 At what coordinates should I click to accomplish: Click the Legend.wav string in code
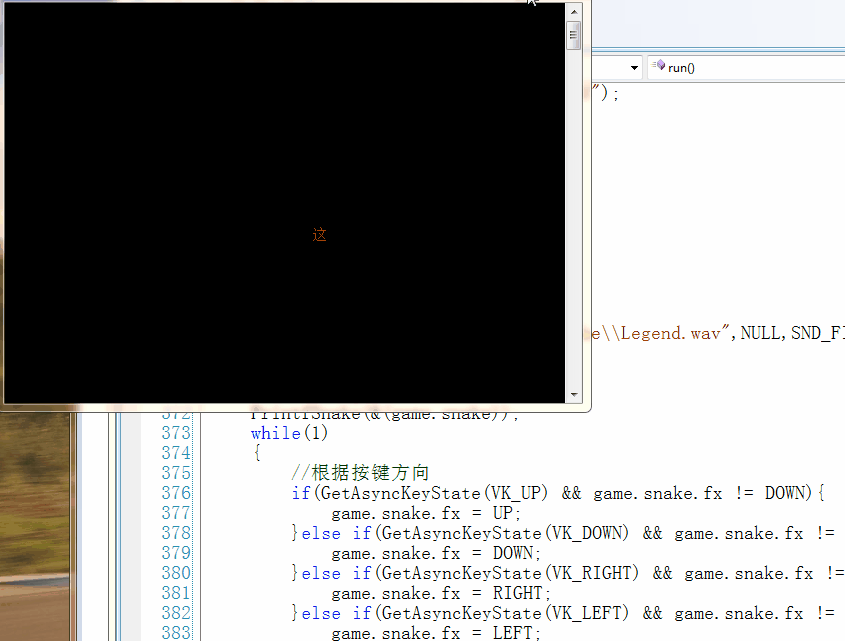[x=661, y=333]
